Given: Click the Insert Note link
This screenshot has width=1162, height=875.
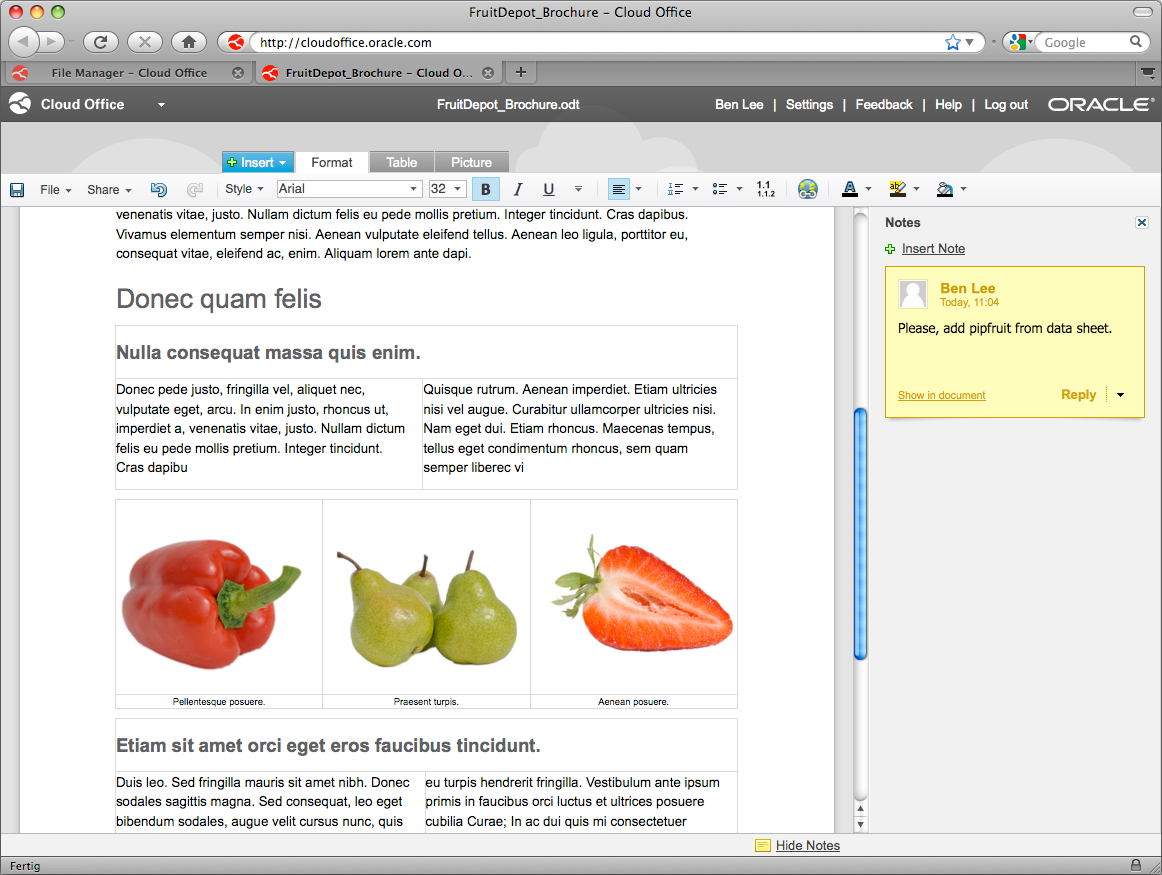Looking at the screenshot, I should [933, 249].
